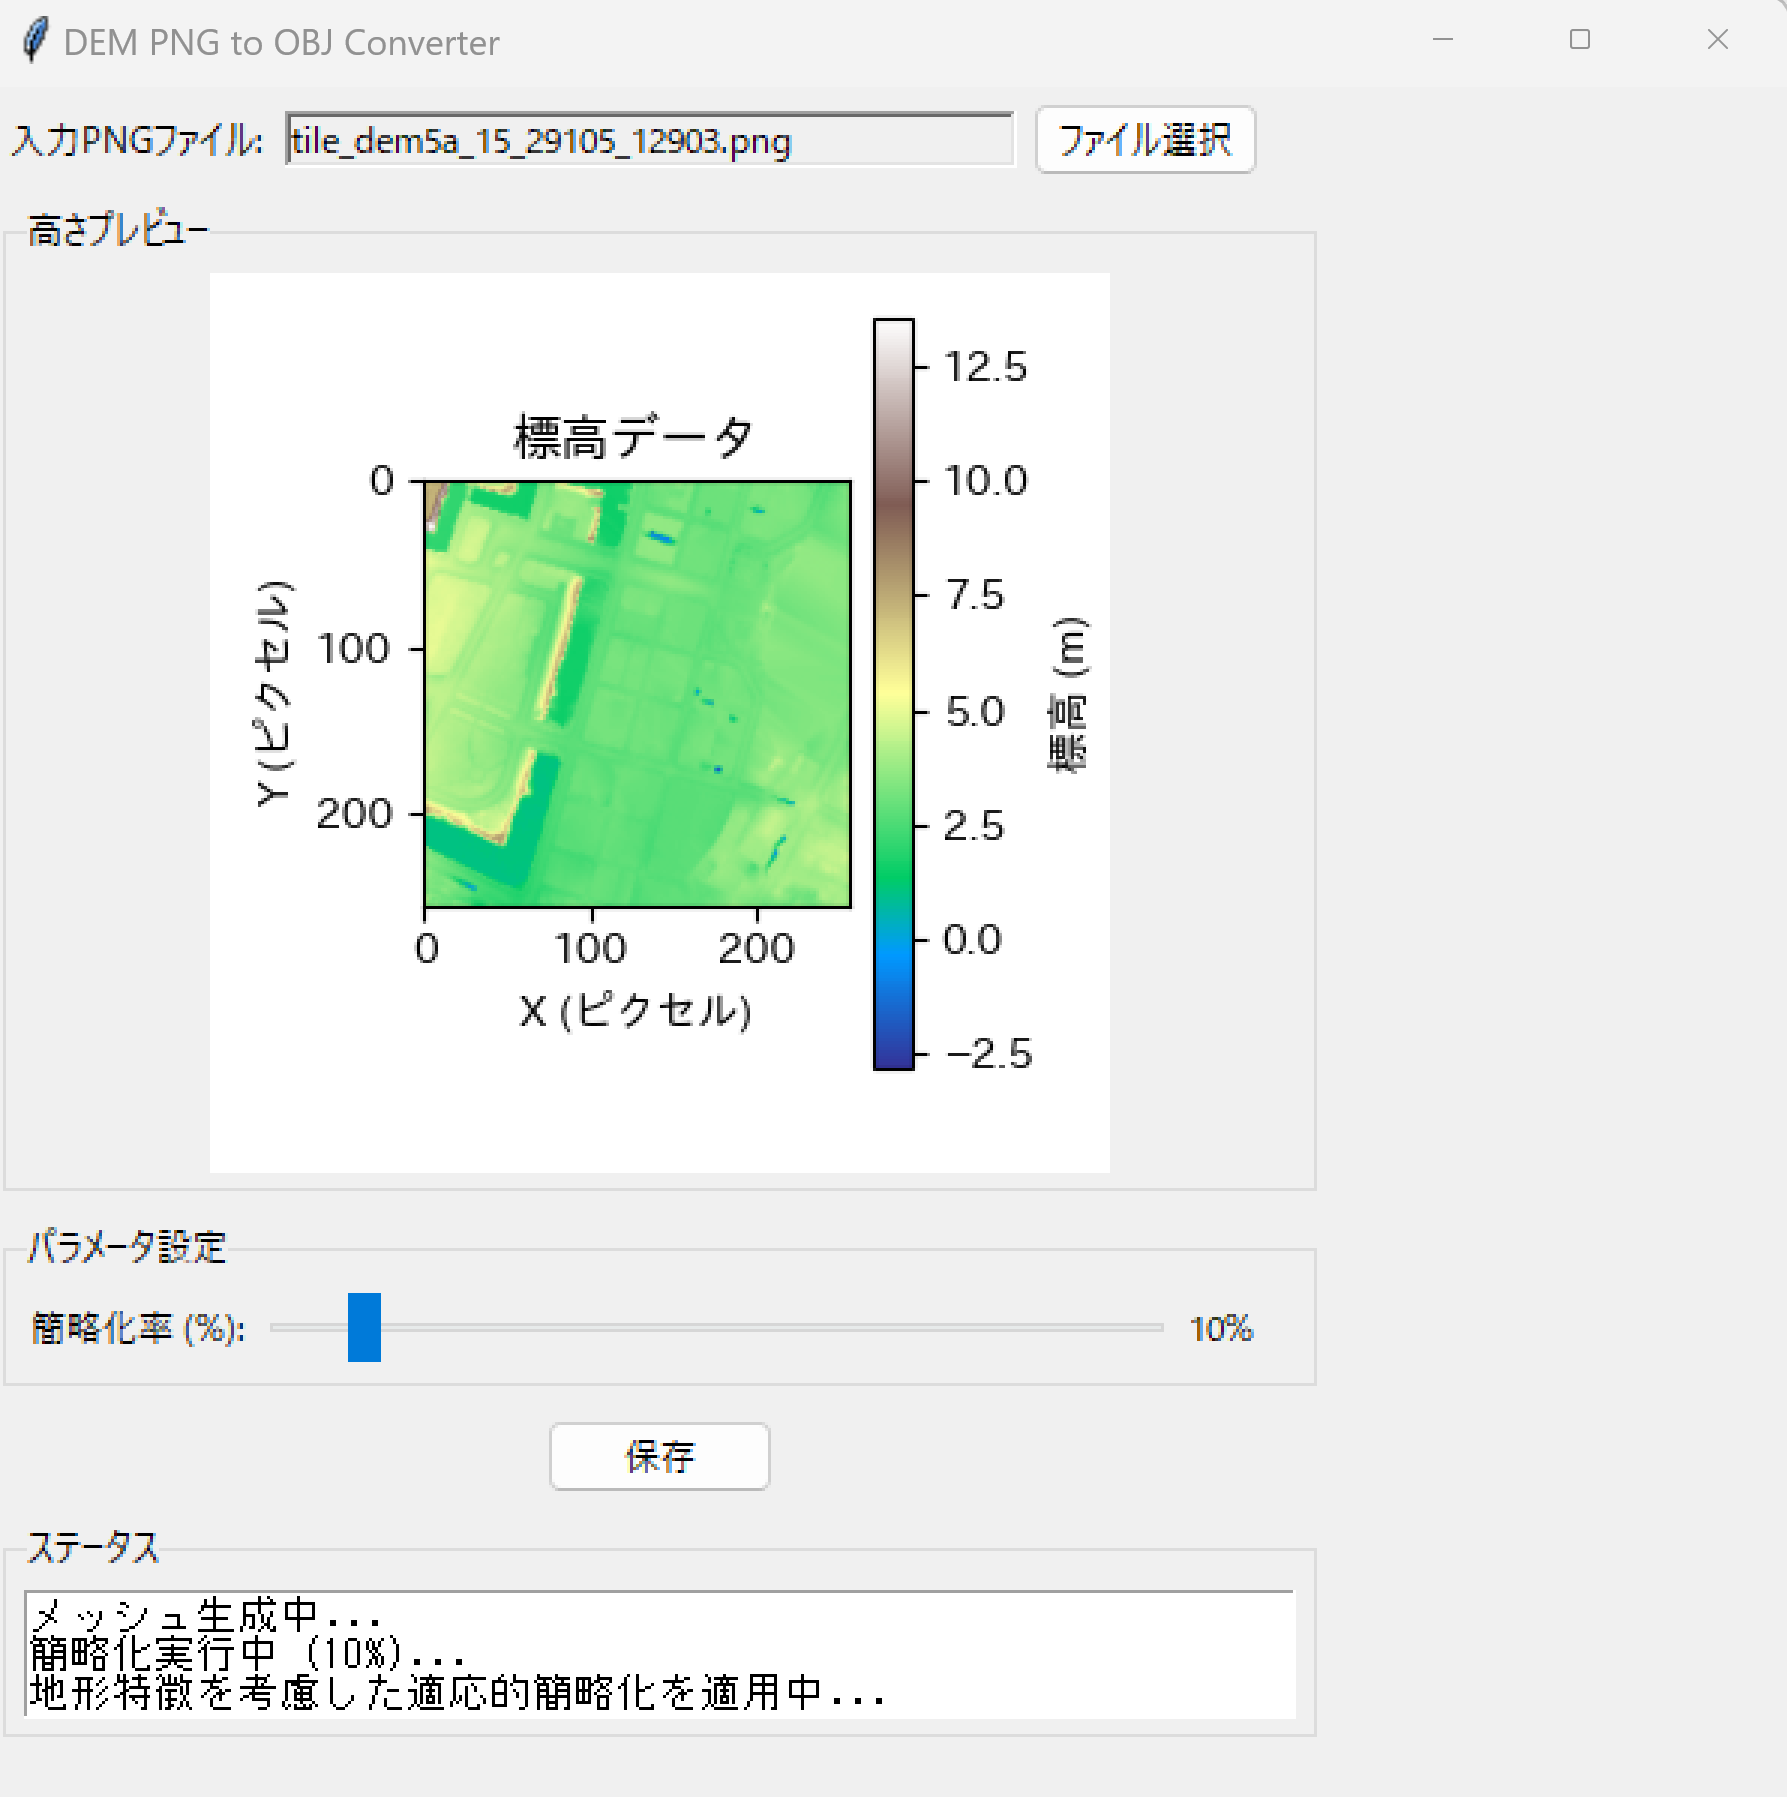The height and width of the screenshot is (1797, 1787).
Task: Click the −2.5 colorbar tick label
Action: click(x=989, y=1054)
